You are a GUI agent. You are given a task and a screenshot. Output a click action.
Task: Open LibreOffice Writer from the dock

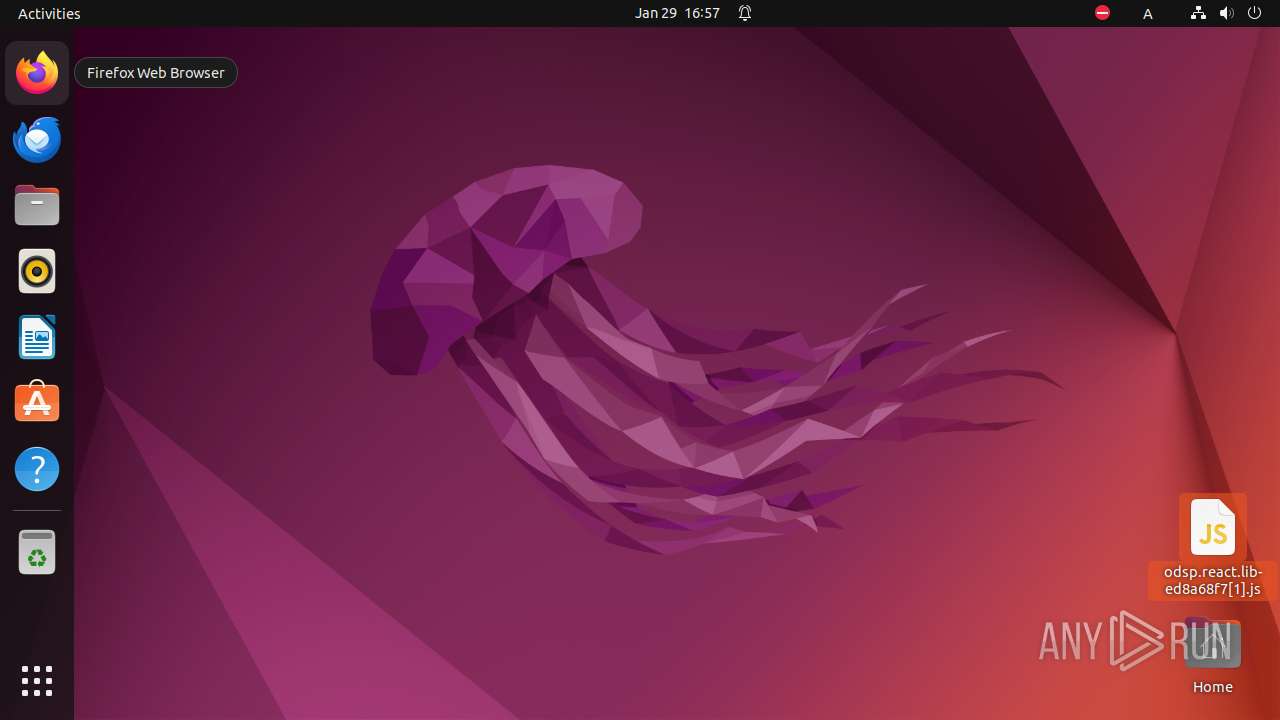[x=37, y=337]
